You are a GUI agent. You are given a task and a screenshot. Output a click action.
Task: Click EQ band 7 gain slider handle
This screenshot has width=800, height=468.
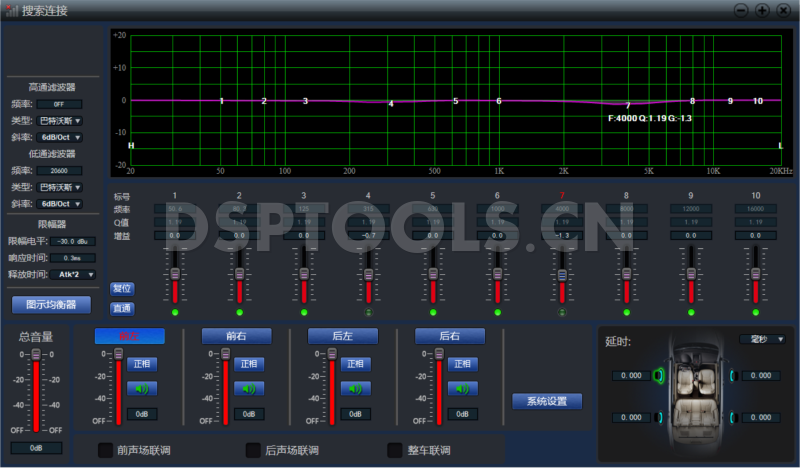coord(562,275)
